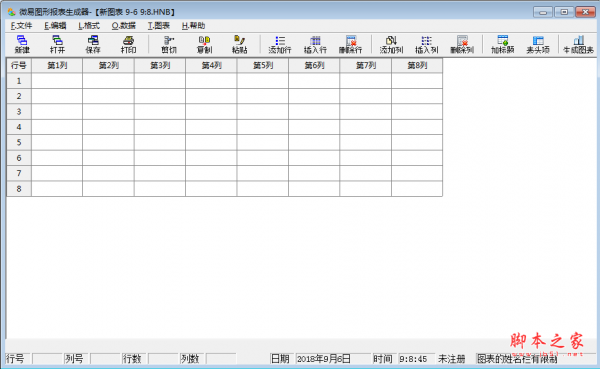
Task: Click the 打印 (Print) toolbar icon
Action: tap(128, 44)
